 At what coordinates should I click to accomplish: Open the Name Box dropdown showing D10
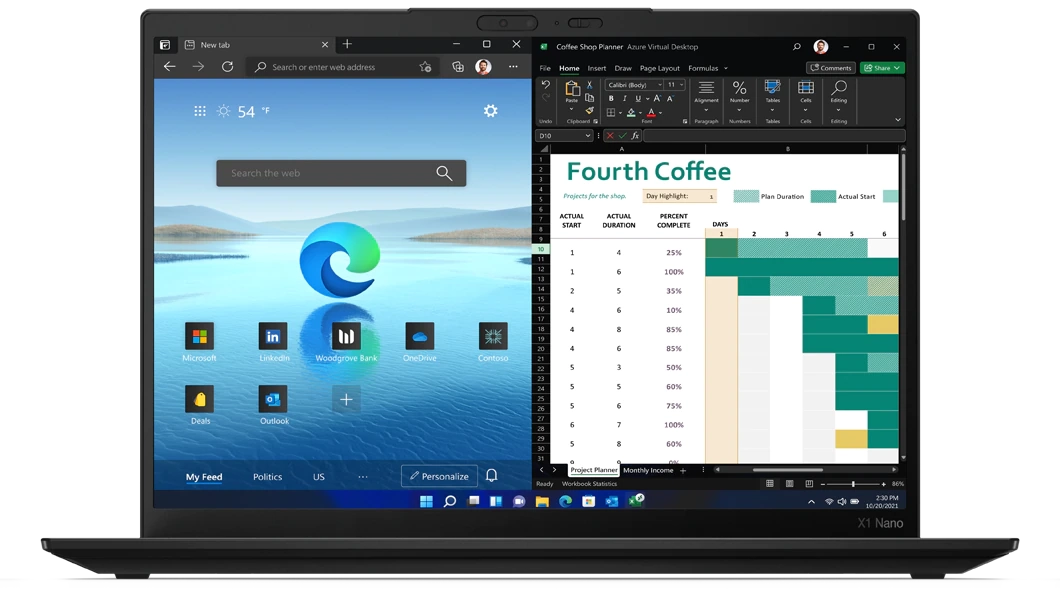coord(587,135)
